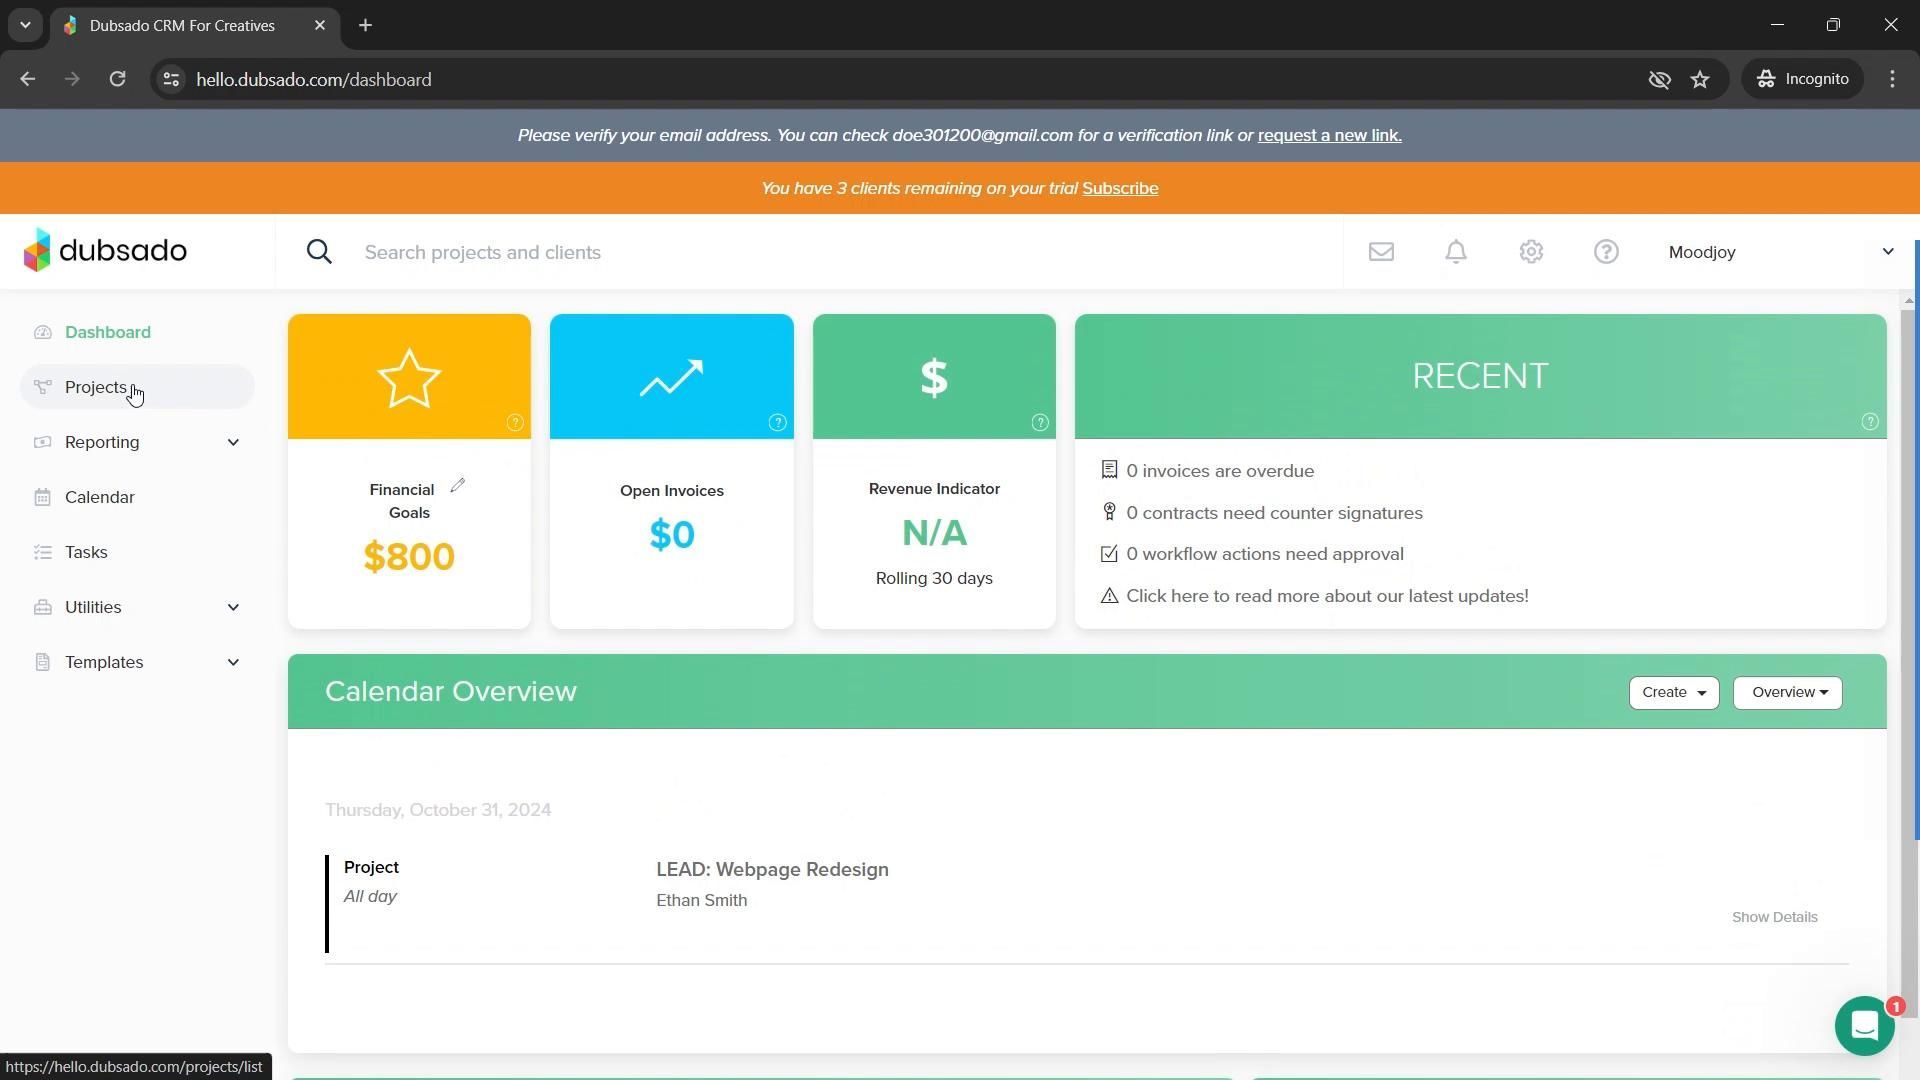Open Projects in sidebar
This screenshot has width=1920, height=1080.
137,387
